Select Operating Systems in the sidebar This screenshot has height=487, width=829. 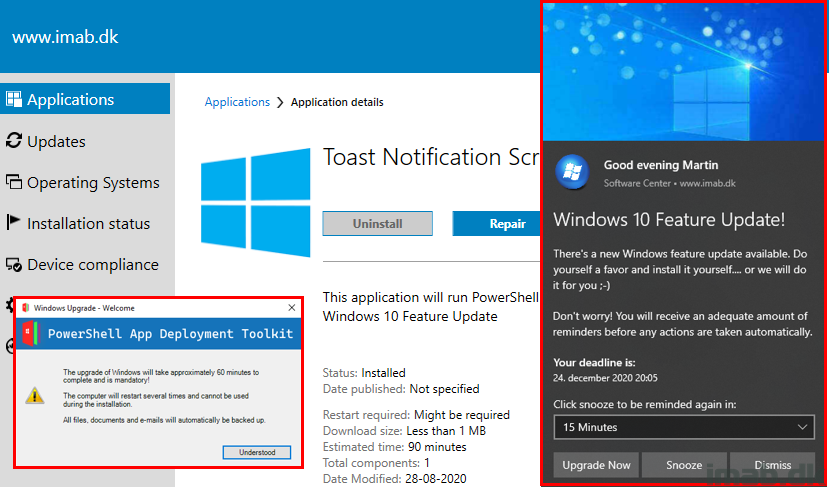[85, 182]
